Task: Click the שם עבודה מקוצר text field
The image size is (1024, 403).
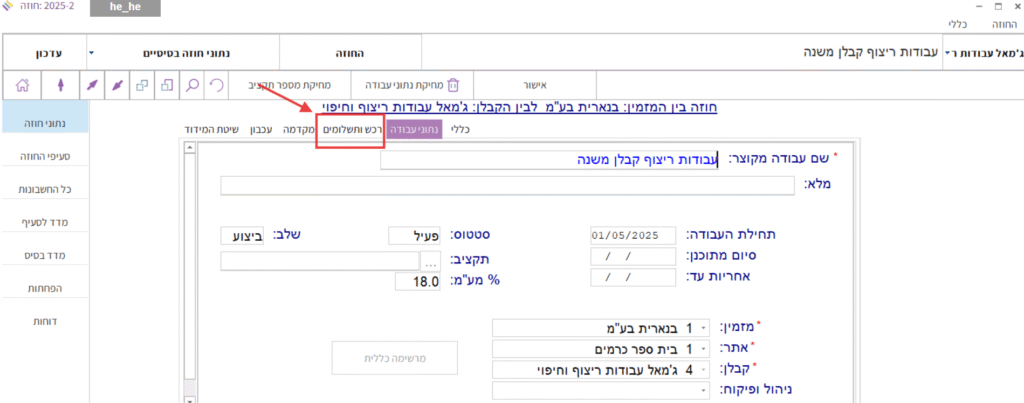Action: click(x=600, y=159)
